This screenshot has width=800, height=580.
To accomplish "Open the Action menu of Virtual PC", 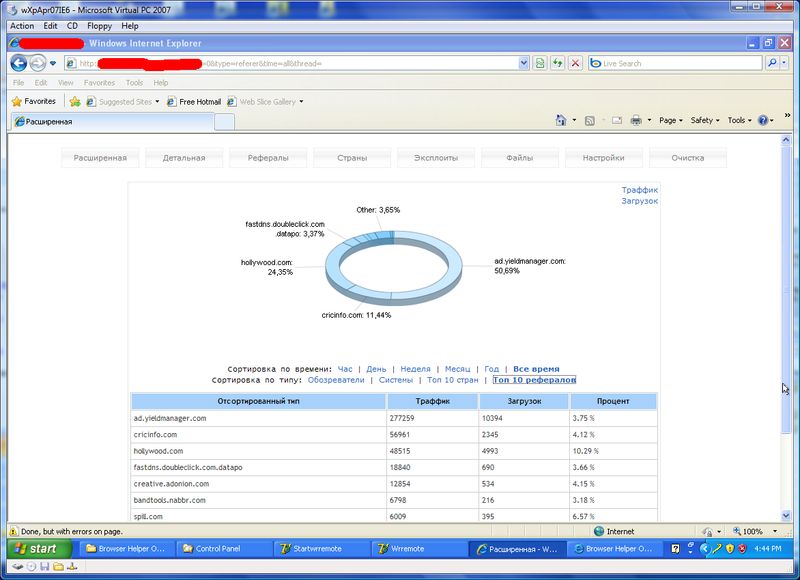I will [x=22, y=26].
